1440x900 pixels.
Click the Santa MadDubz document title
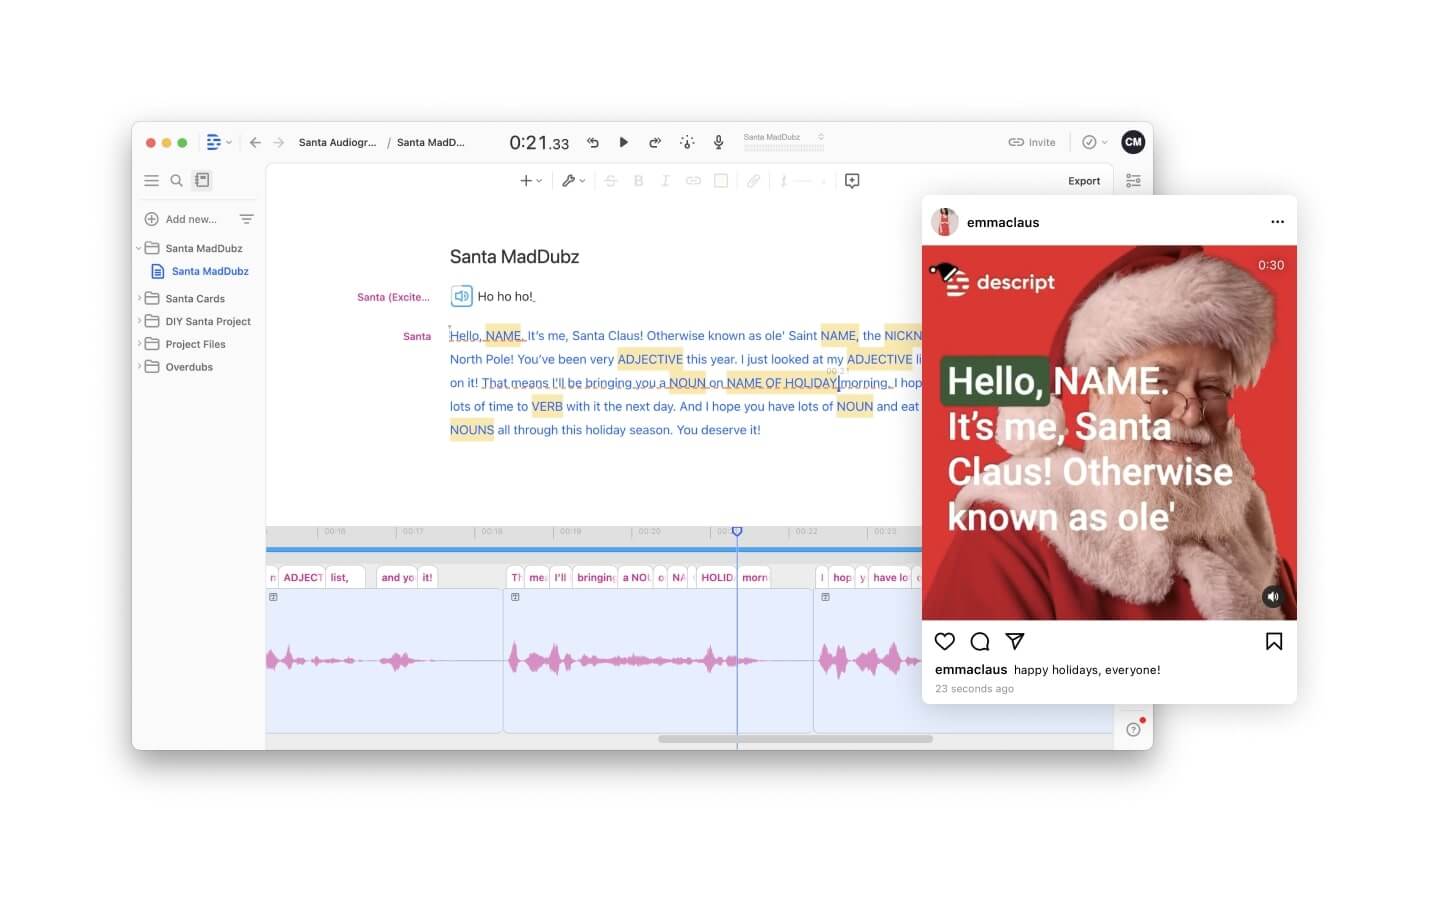[x=514, y=257]
